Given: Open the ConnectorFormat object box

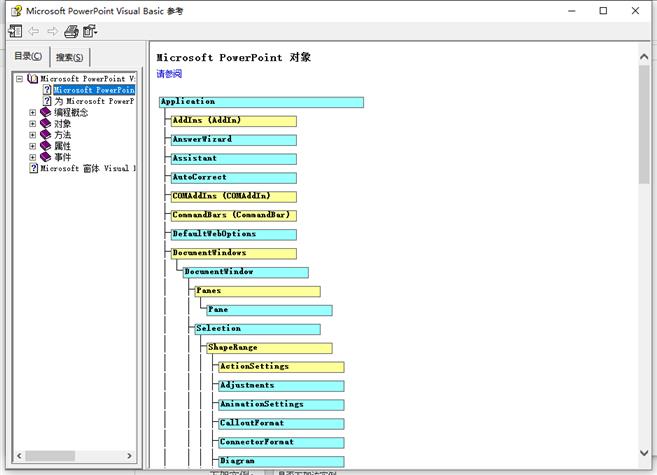Looking at the screenshot, I should tap(281, 442).
